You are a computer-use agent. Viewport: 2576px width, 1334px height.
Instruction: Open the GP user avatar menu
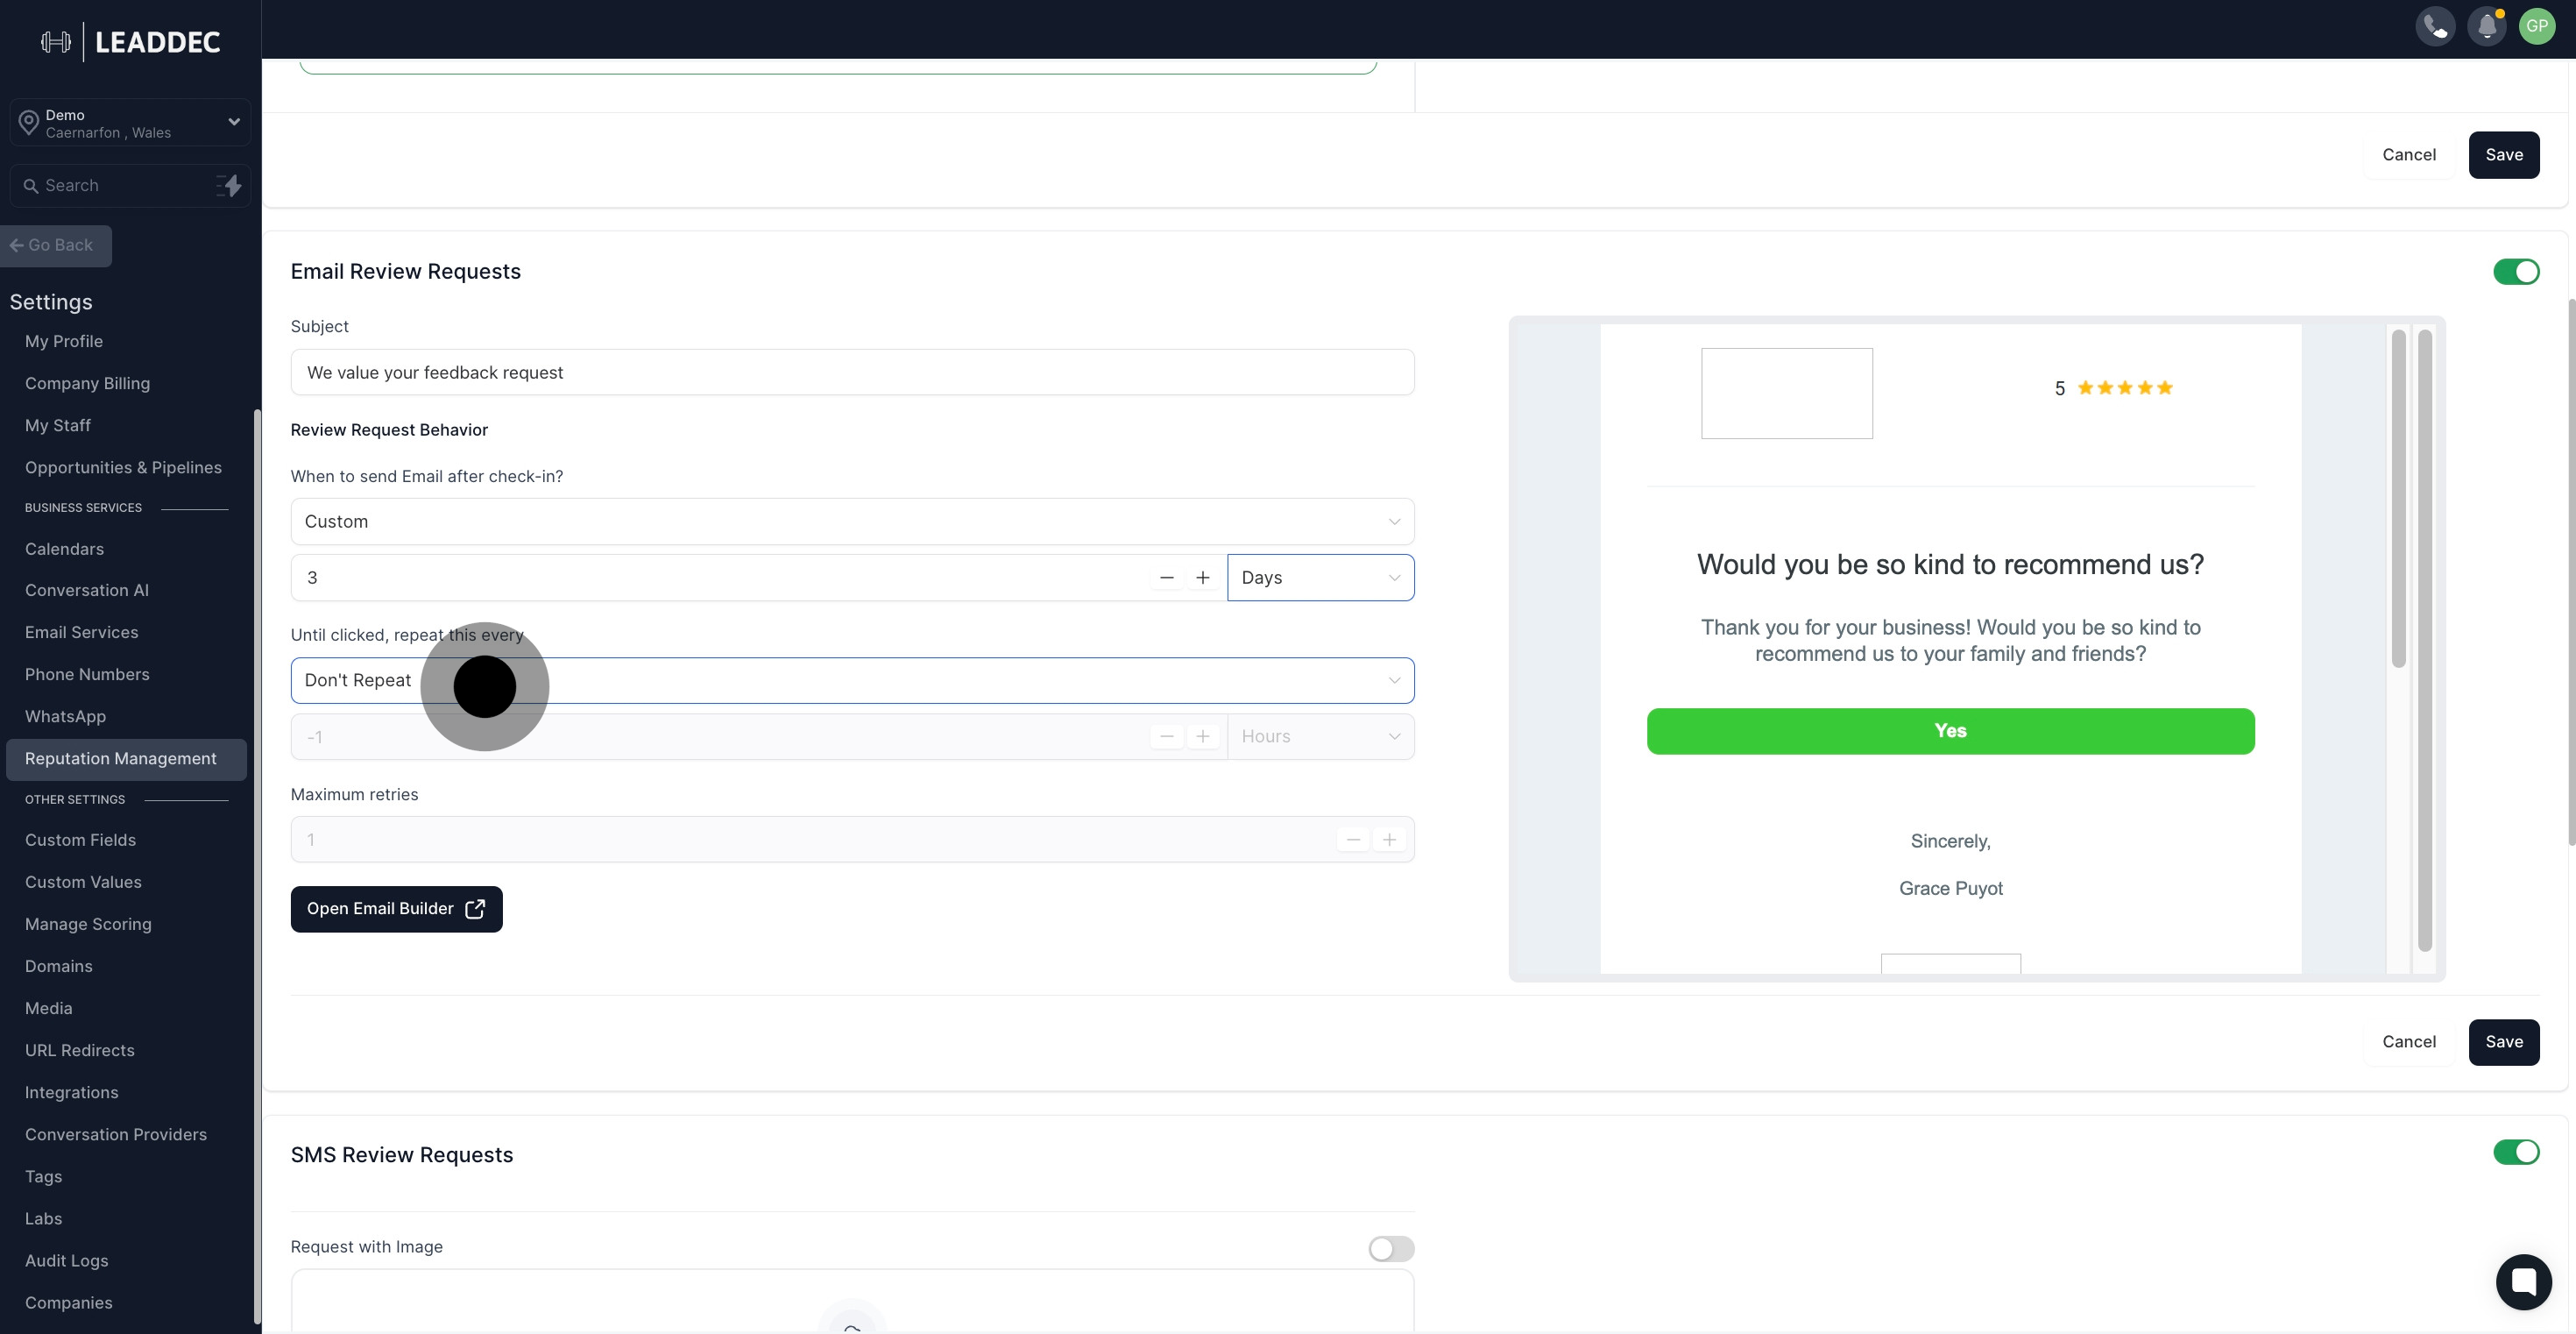(x=2537, y=26)
